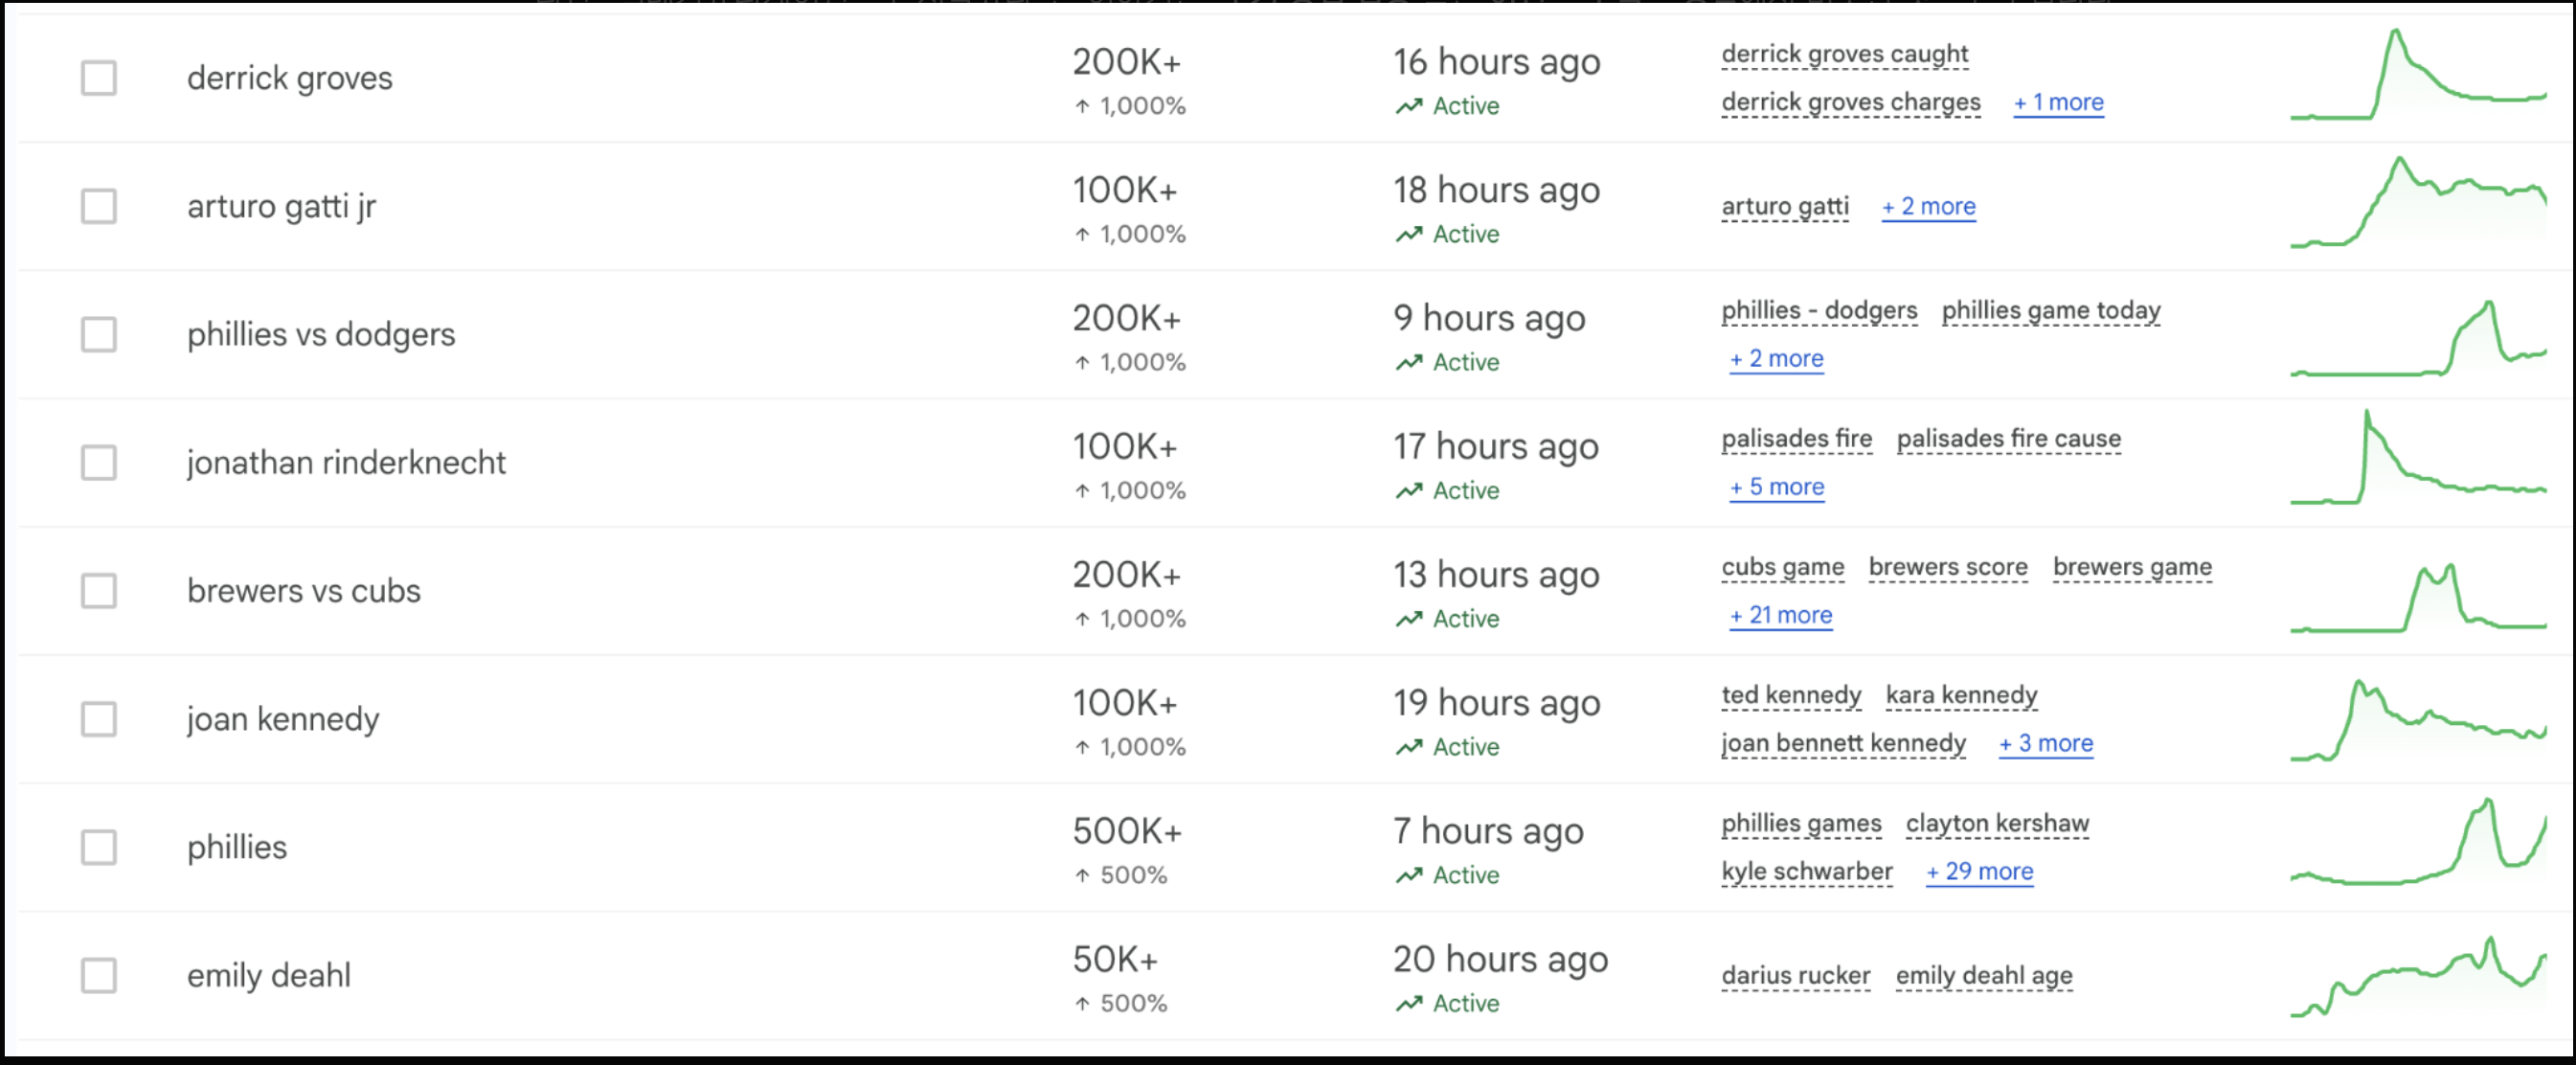Open the emily deahl trend sparkline
This screenshot has width=2576, height=1065.
(2417, 978)
